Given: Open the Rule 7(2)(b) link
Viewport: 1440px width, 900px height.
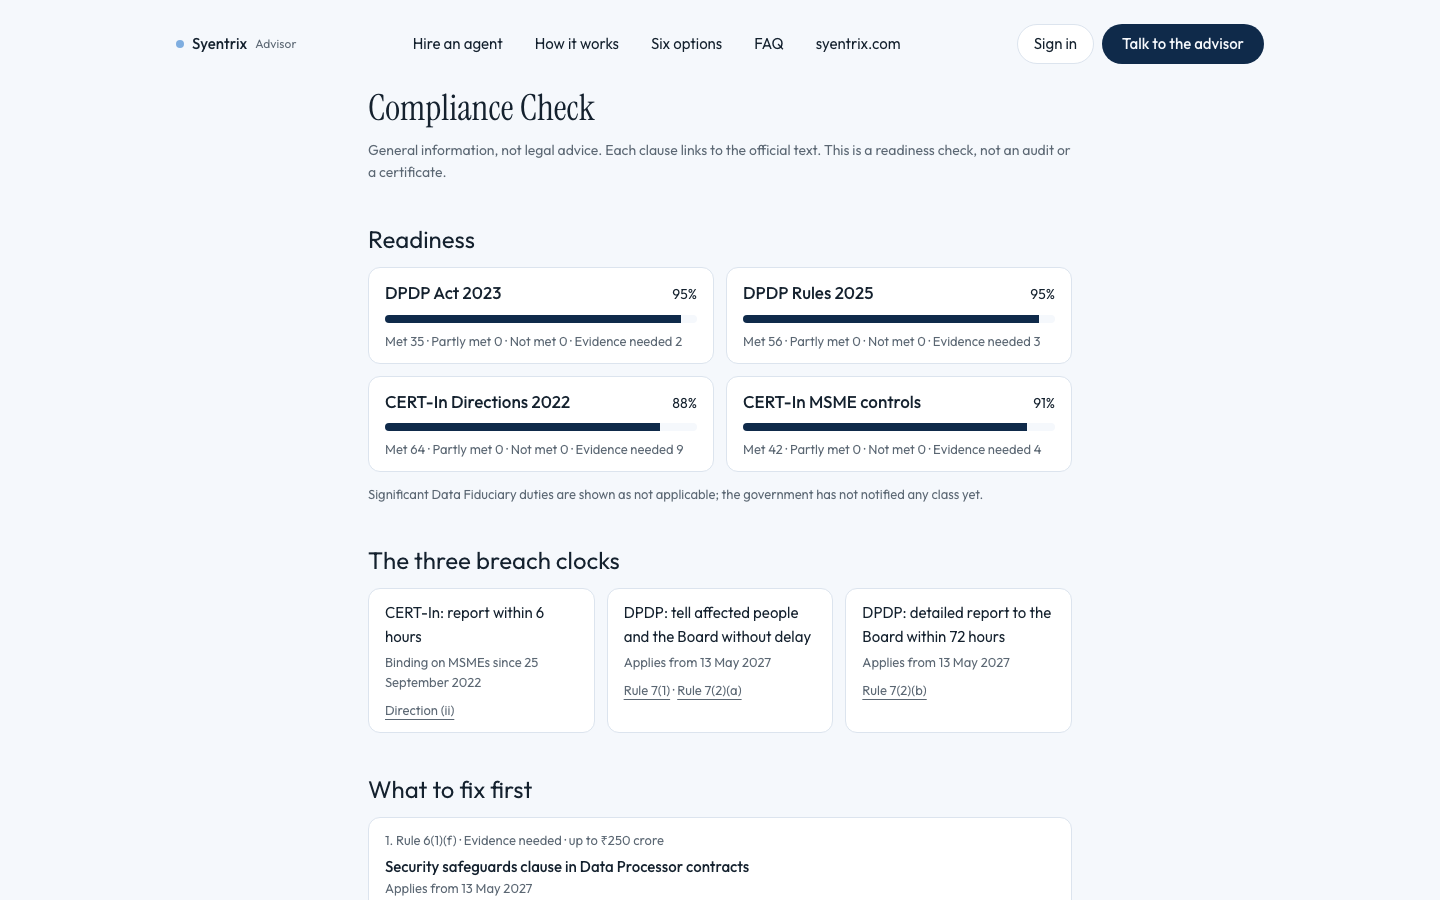Looking at the screenshot, I should (x=894, y=691).
